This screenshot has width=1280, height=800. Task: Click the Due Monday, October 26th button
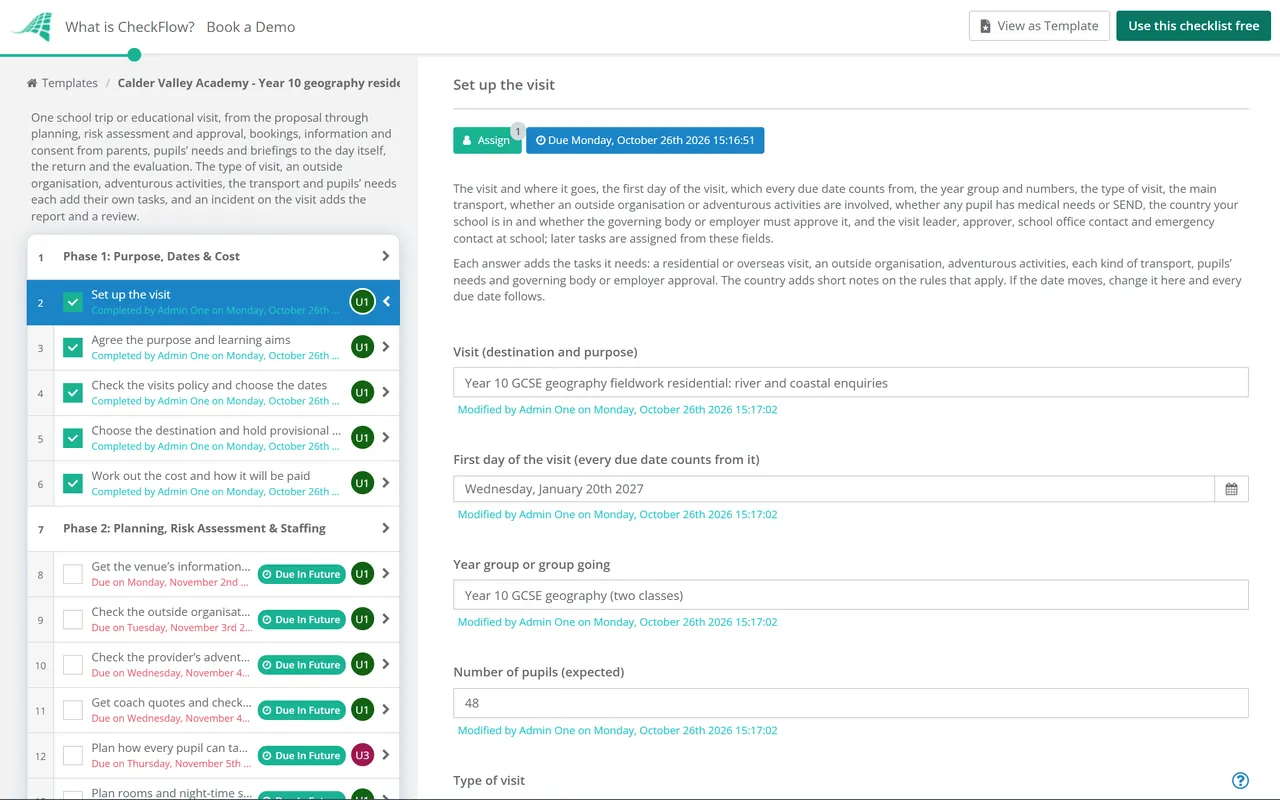[645, 140]
